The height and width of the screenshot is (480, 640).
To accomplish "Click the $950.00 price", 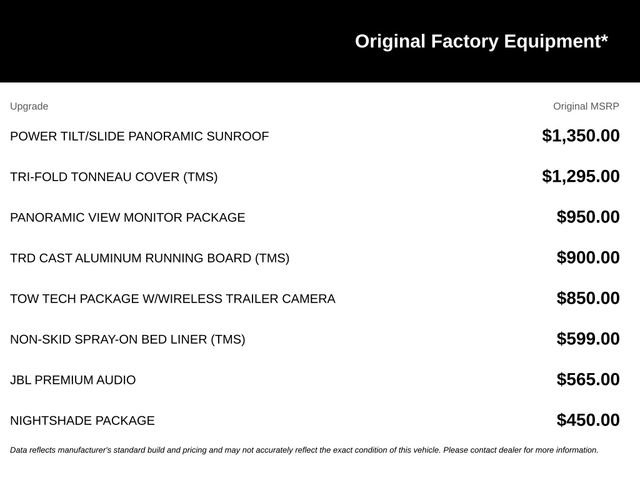I will pos(588,217).
